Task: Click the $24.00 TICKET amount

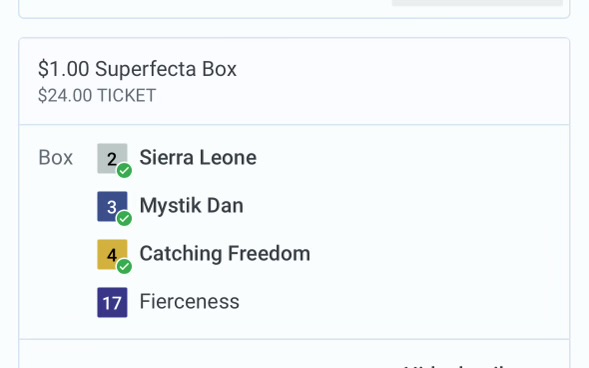Action: pyautogui.click(x=97, y=95)
